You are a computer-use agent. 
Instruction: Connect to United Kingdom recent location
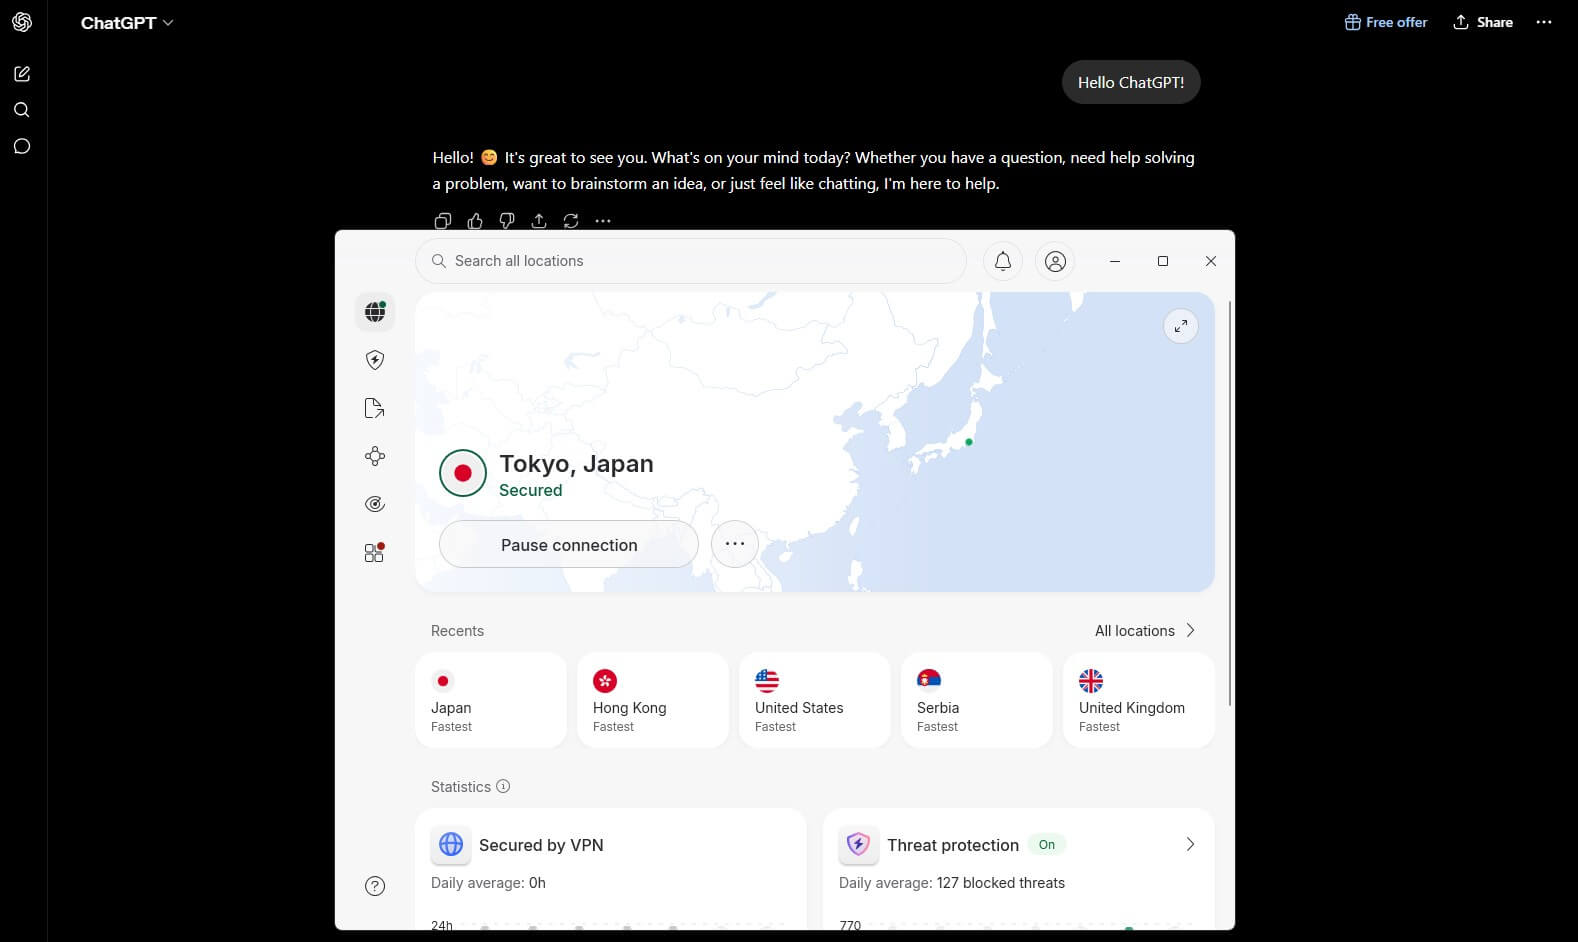click(1139, 700)
